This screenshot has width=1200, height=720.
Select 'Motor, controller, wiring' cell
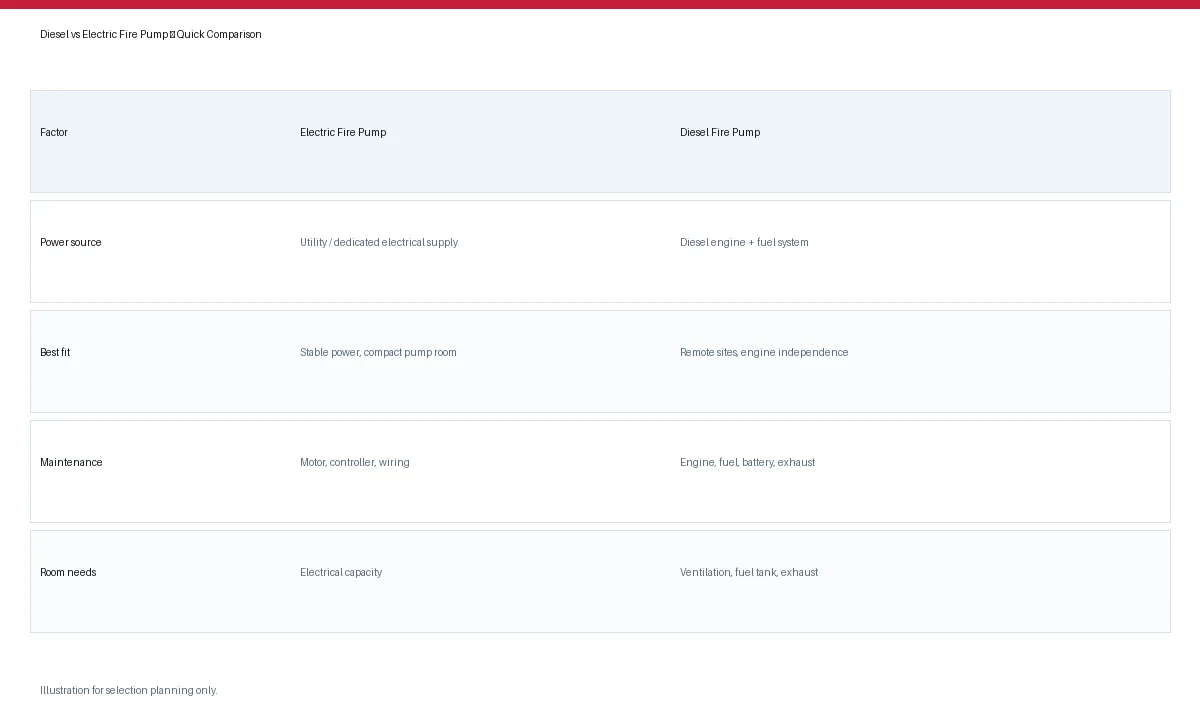[355, 462]
